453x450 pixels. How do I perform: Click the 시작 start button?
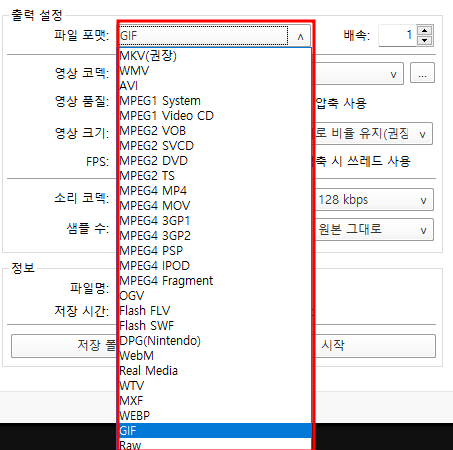point(375,346)
